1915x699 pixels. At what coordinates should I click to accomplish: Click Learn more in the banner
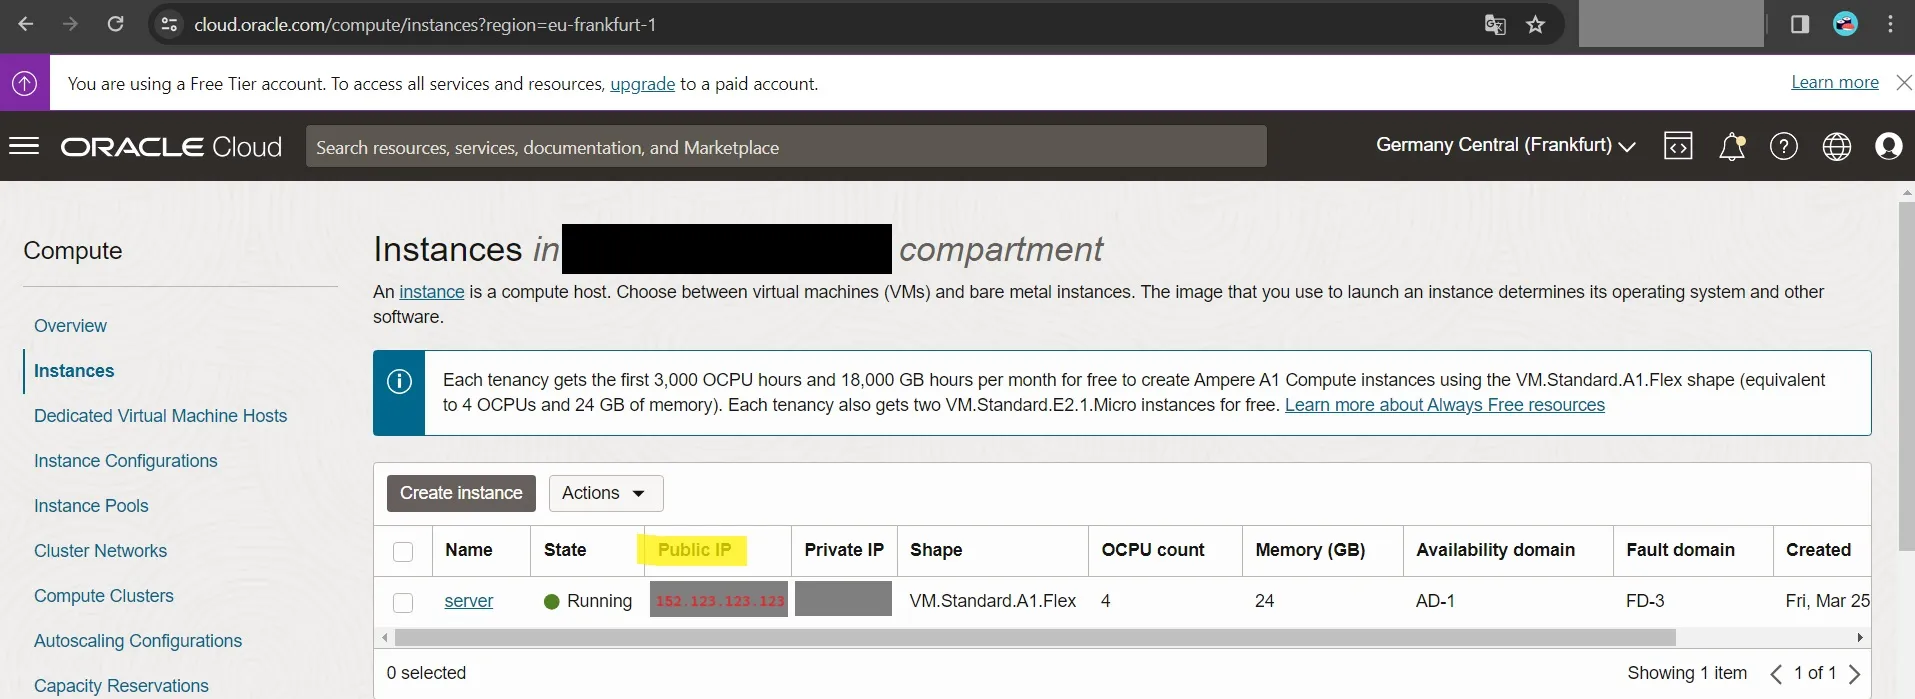coord(1835,83)
